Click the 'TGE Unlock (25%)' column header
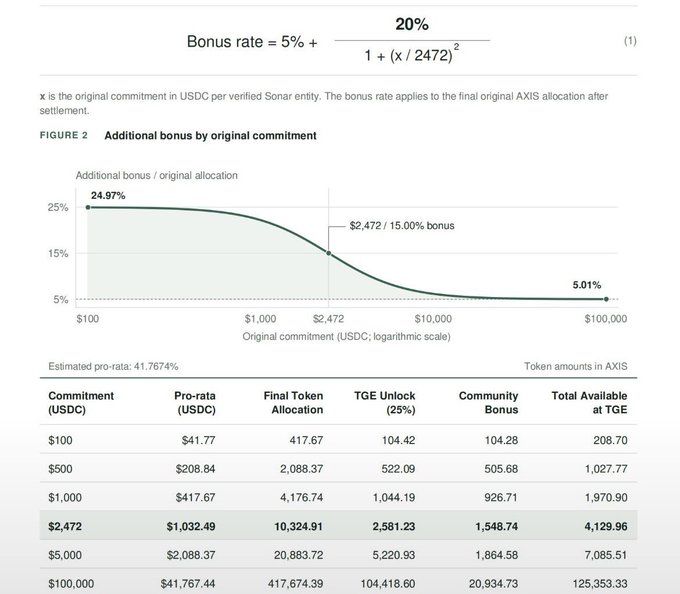Viewport: 680px width, 594px height. pyautogui.click(x=385, y=402)
